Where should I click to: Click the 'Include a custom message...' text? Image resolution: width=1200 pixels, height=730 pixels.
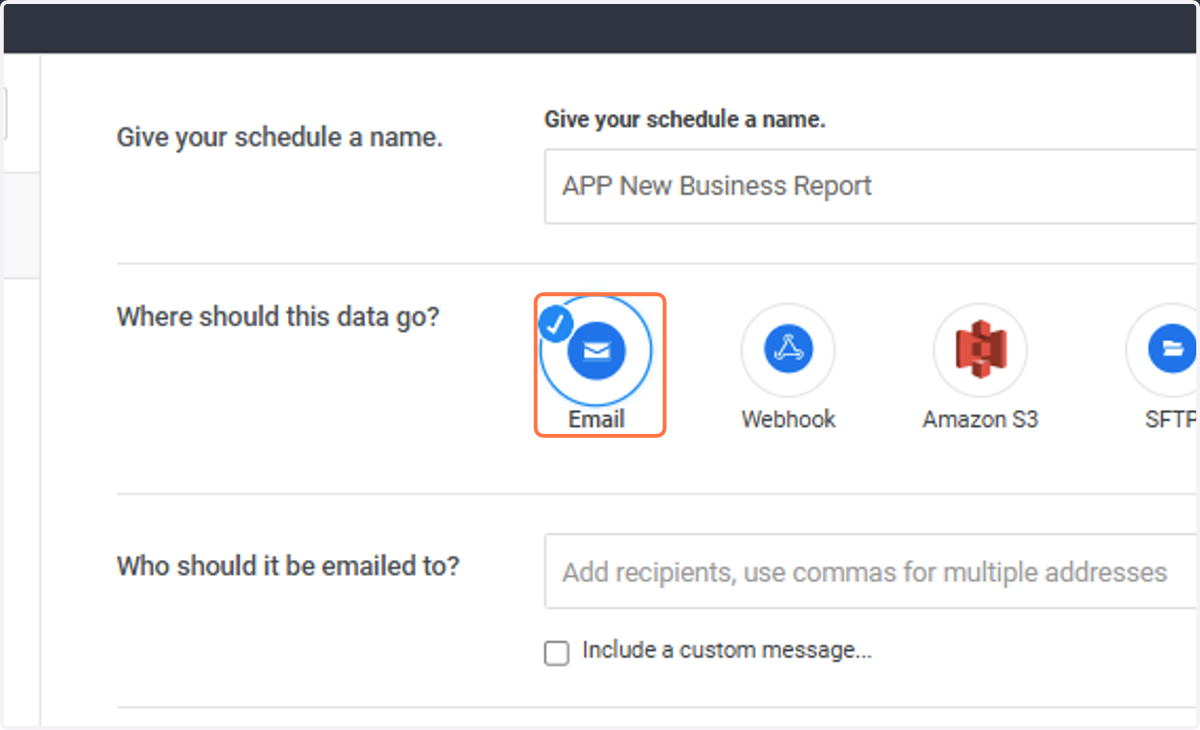click(727, 650)
